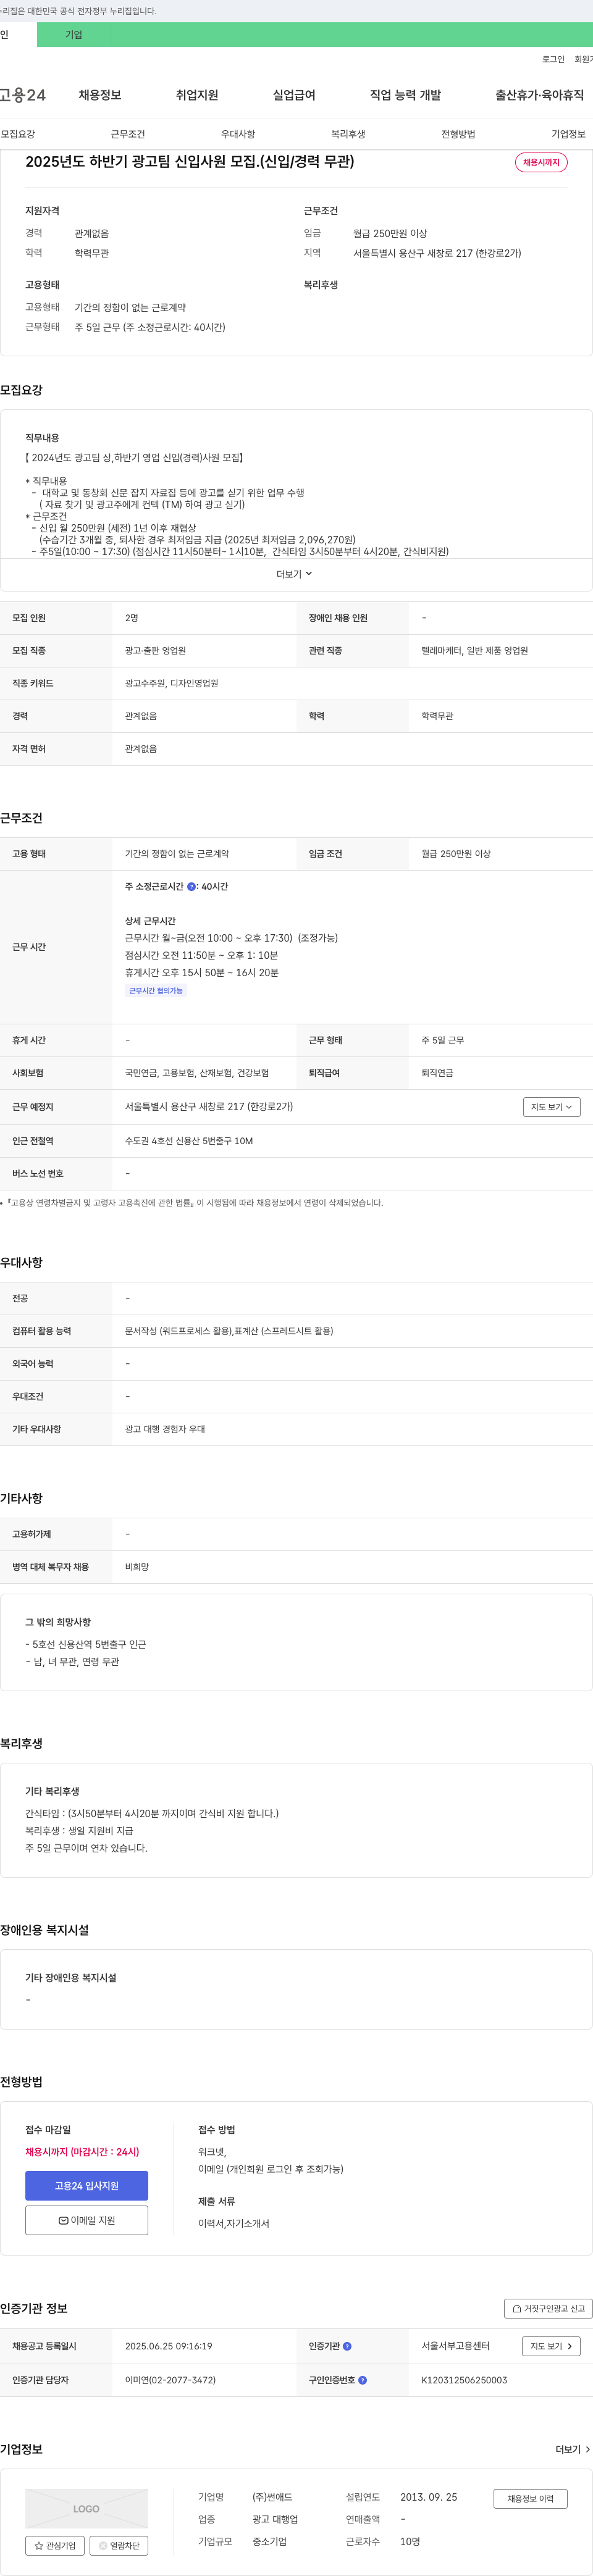Jump to the 근무조건 anchor tab

point(128,134)
